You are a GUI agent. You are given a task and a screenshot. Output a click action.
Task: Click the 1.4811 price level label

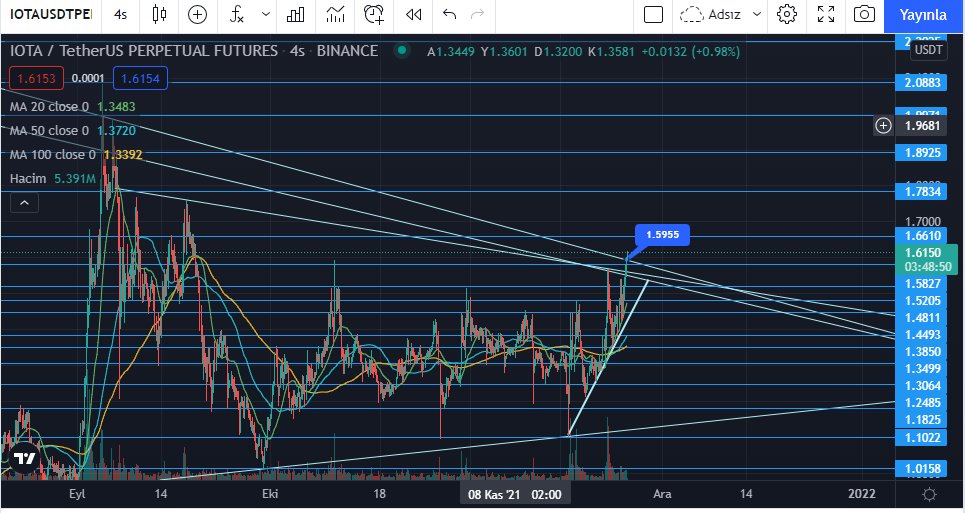tap(922, 317)
